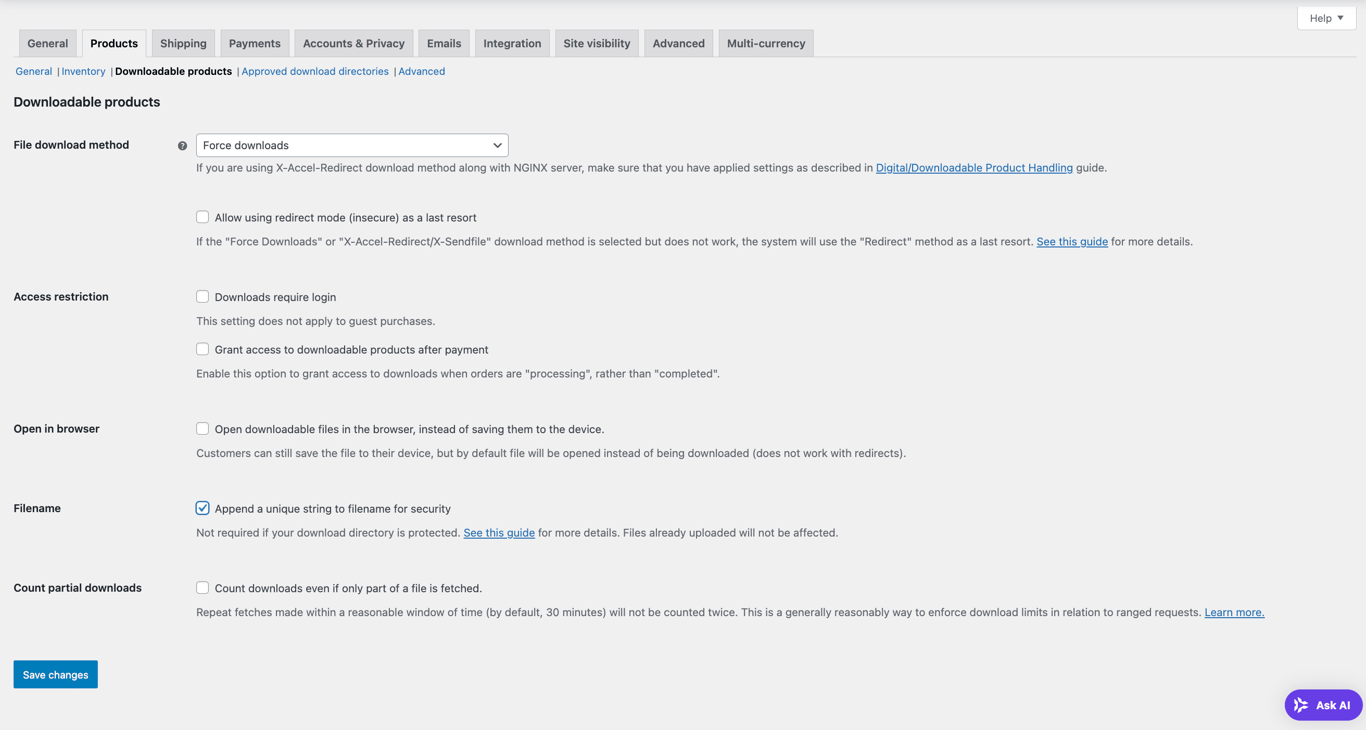Enable Downloads require login
This screenshot has width=1366, height=730.
[202, 296]
